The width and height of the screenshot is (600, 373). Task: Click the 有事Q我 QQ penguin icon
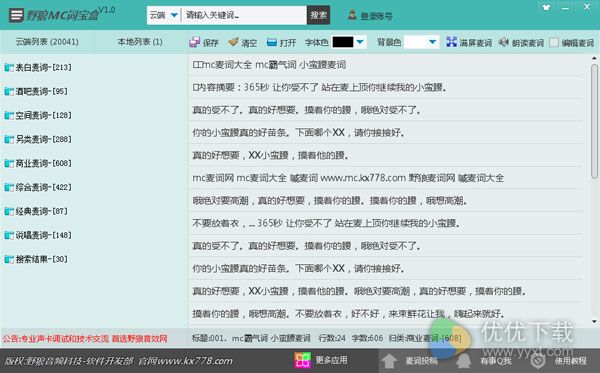tap(464, 361)
